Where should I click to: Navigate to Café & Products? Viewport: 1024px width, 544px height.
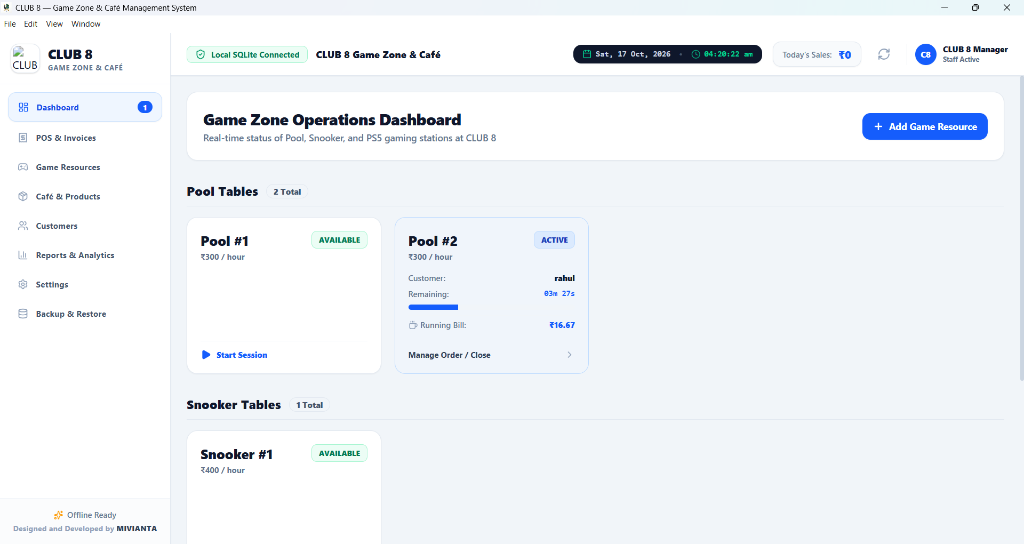pyautogui.click(x=85, y=197)
